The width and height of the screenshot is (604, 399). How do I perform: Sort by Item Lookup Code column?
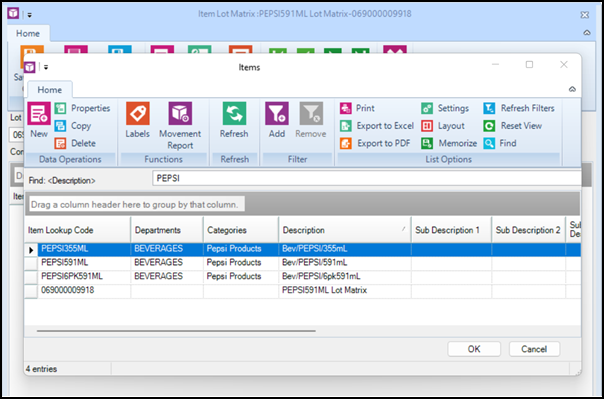click(77, 230)
